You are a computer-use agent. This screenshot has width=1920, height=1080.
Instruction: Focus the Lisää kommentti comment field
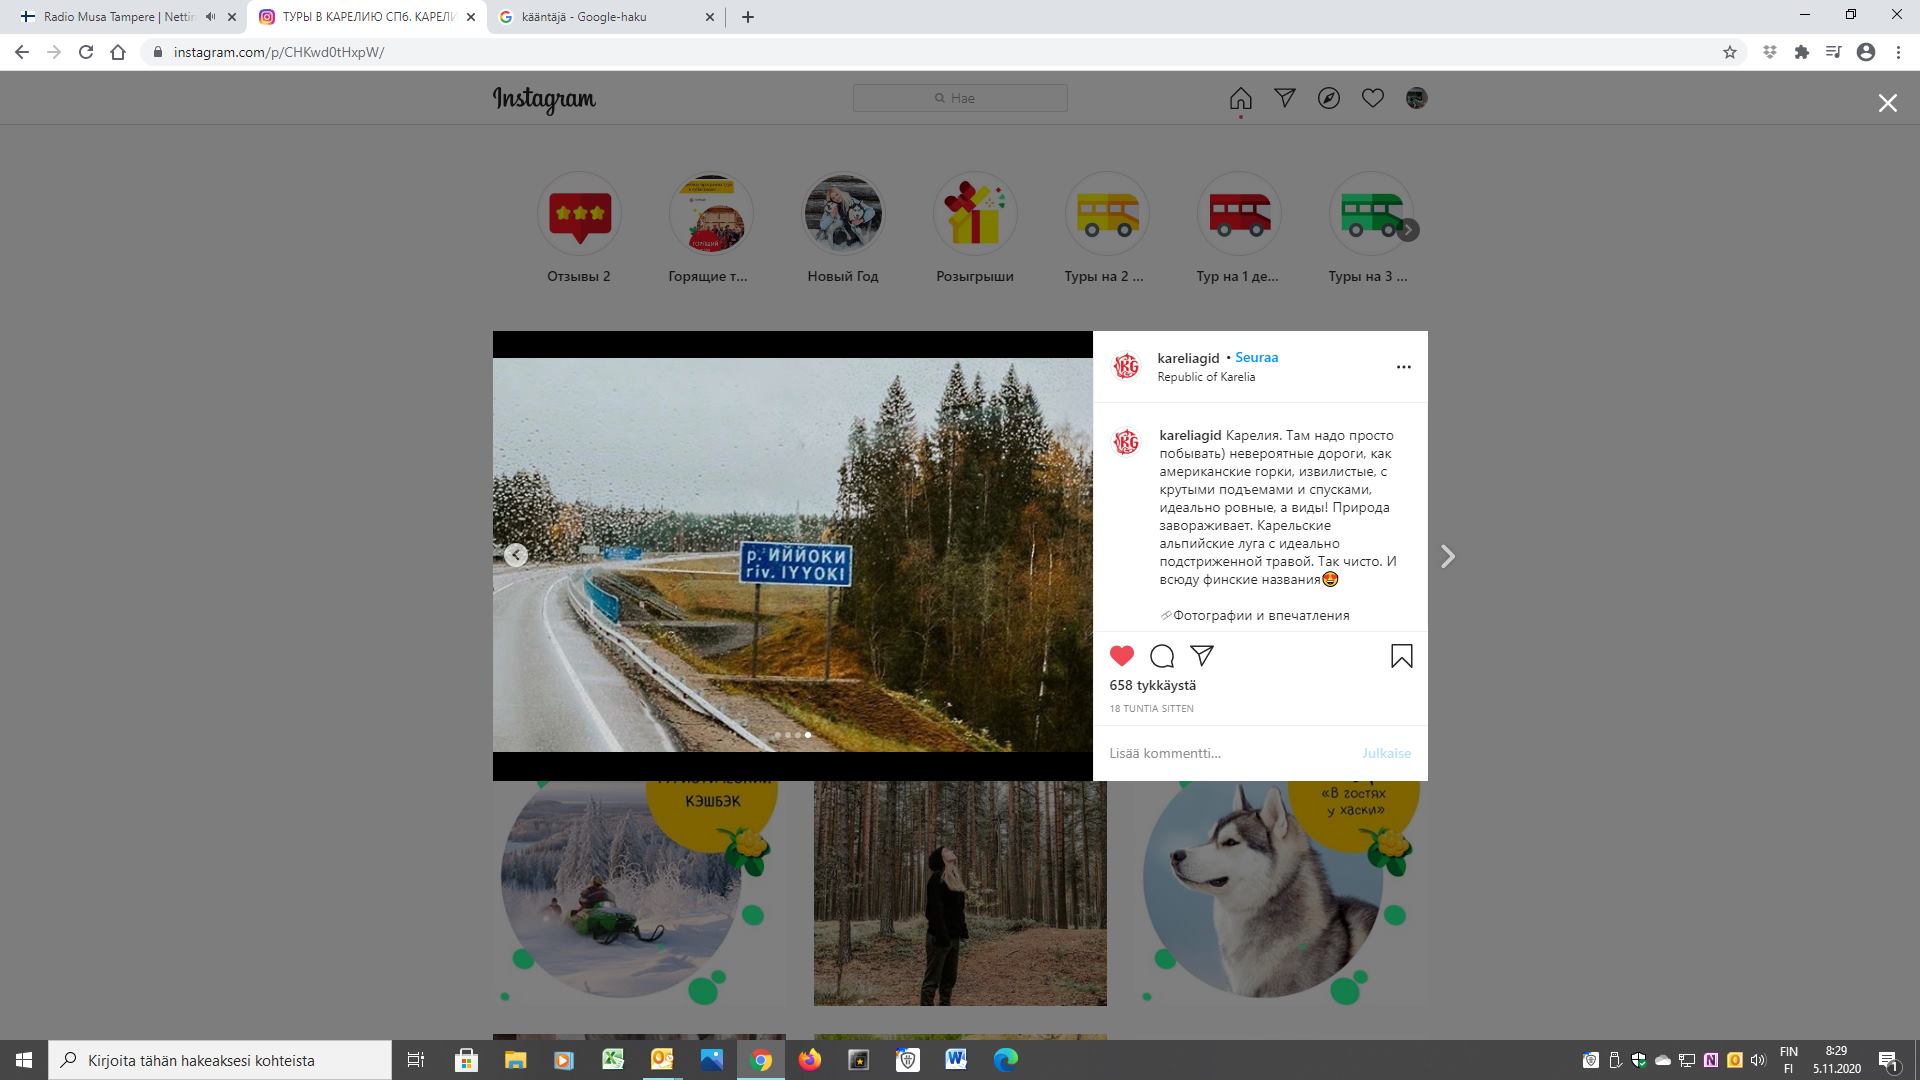tap(1230, 753)
